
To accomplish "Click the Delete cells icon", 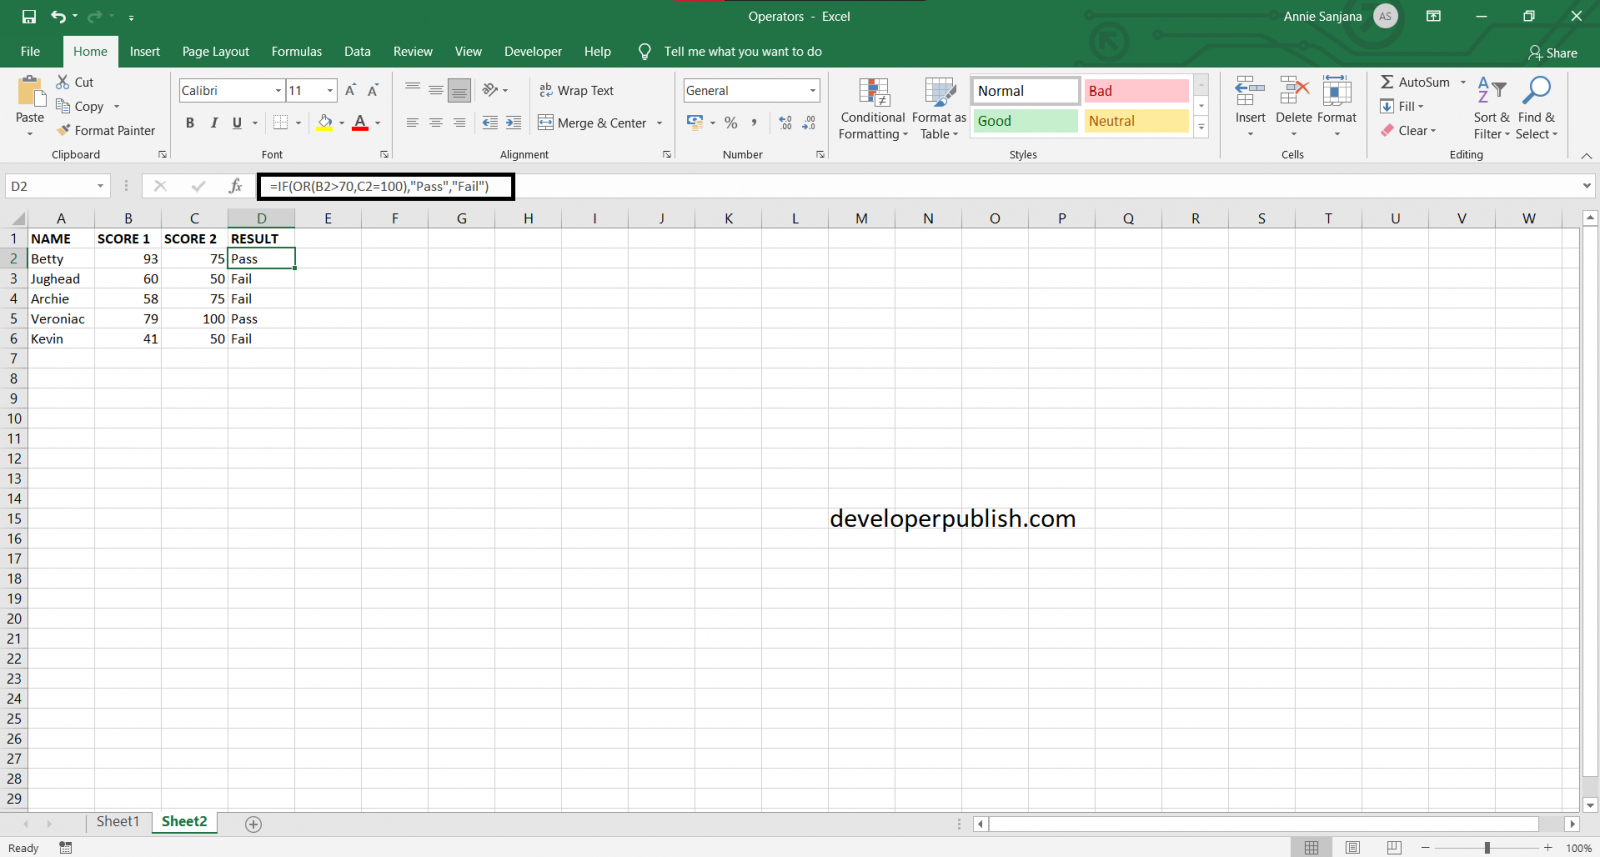I will tap(1294, 92).
